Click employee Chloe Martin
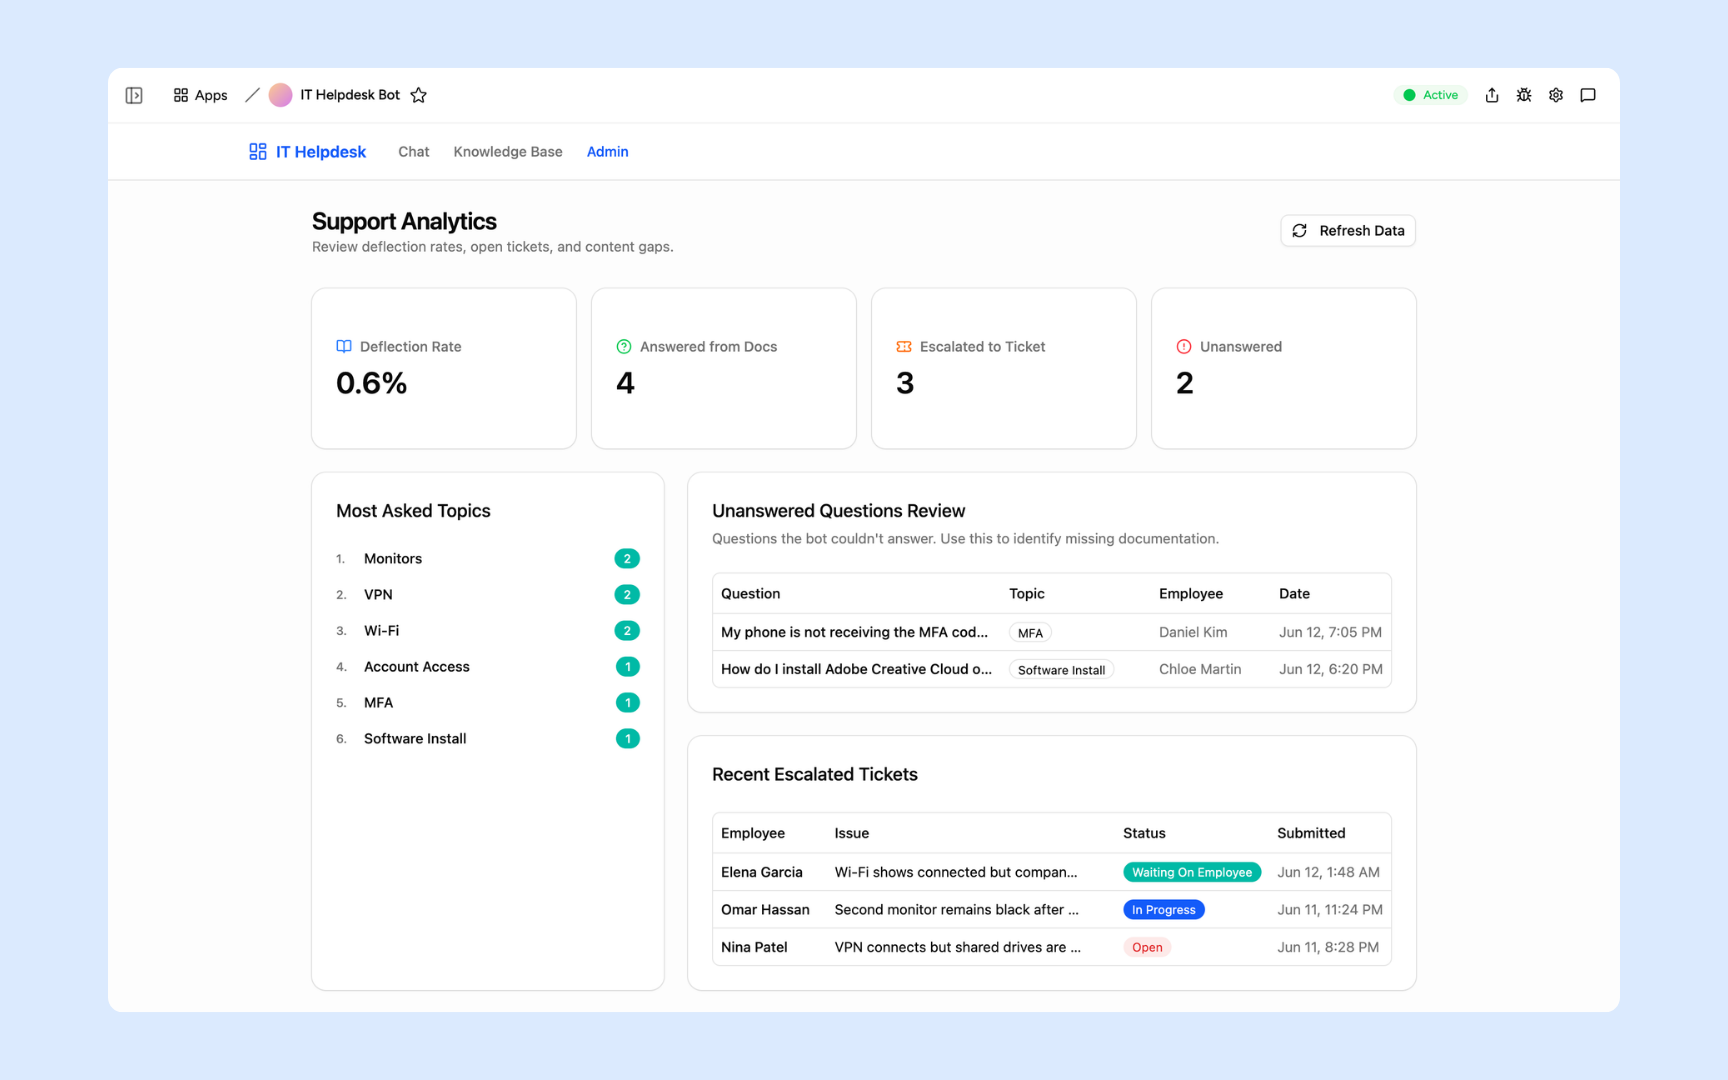Viewport: 1728px width, 1080px height. click(1200, 669)
